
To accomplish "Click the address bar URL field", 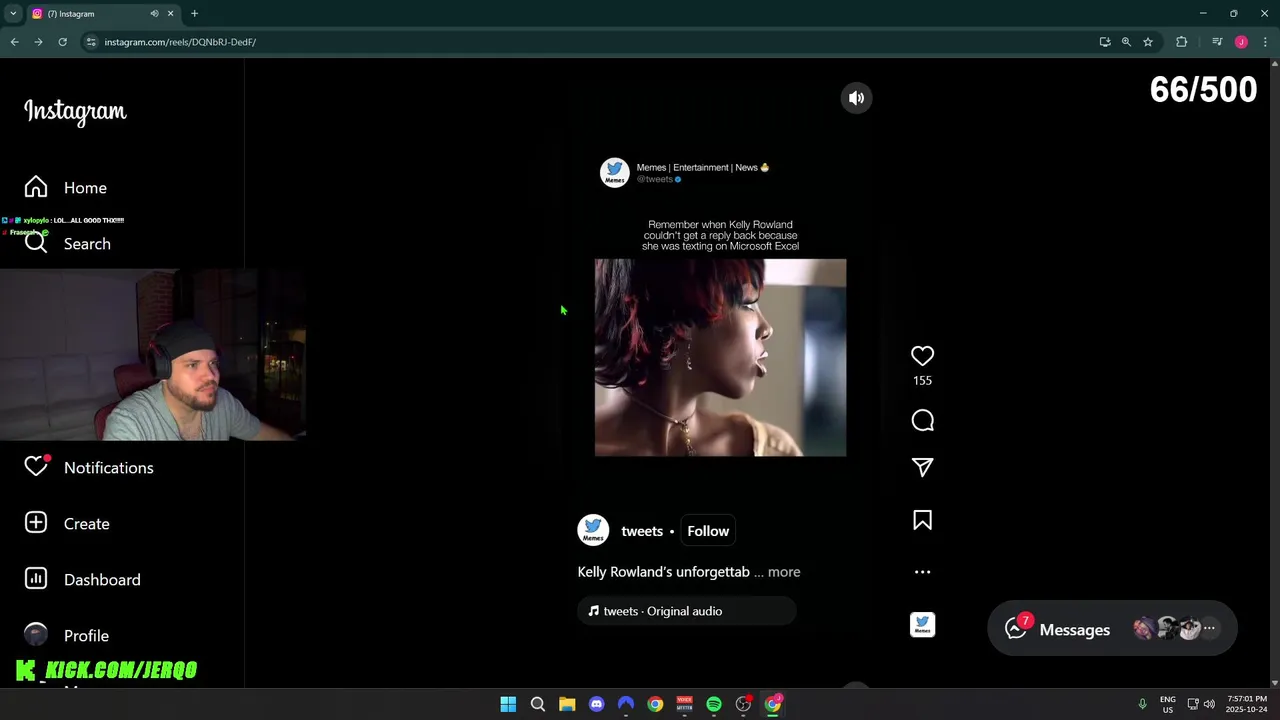I will pyautogui.click(x=590, y=42).
